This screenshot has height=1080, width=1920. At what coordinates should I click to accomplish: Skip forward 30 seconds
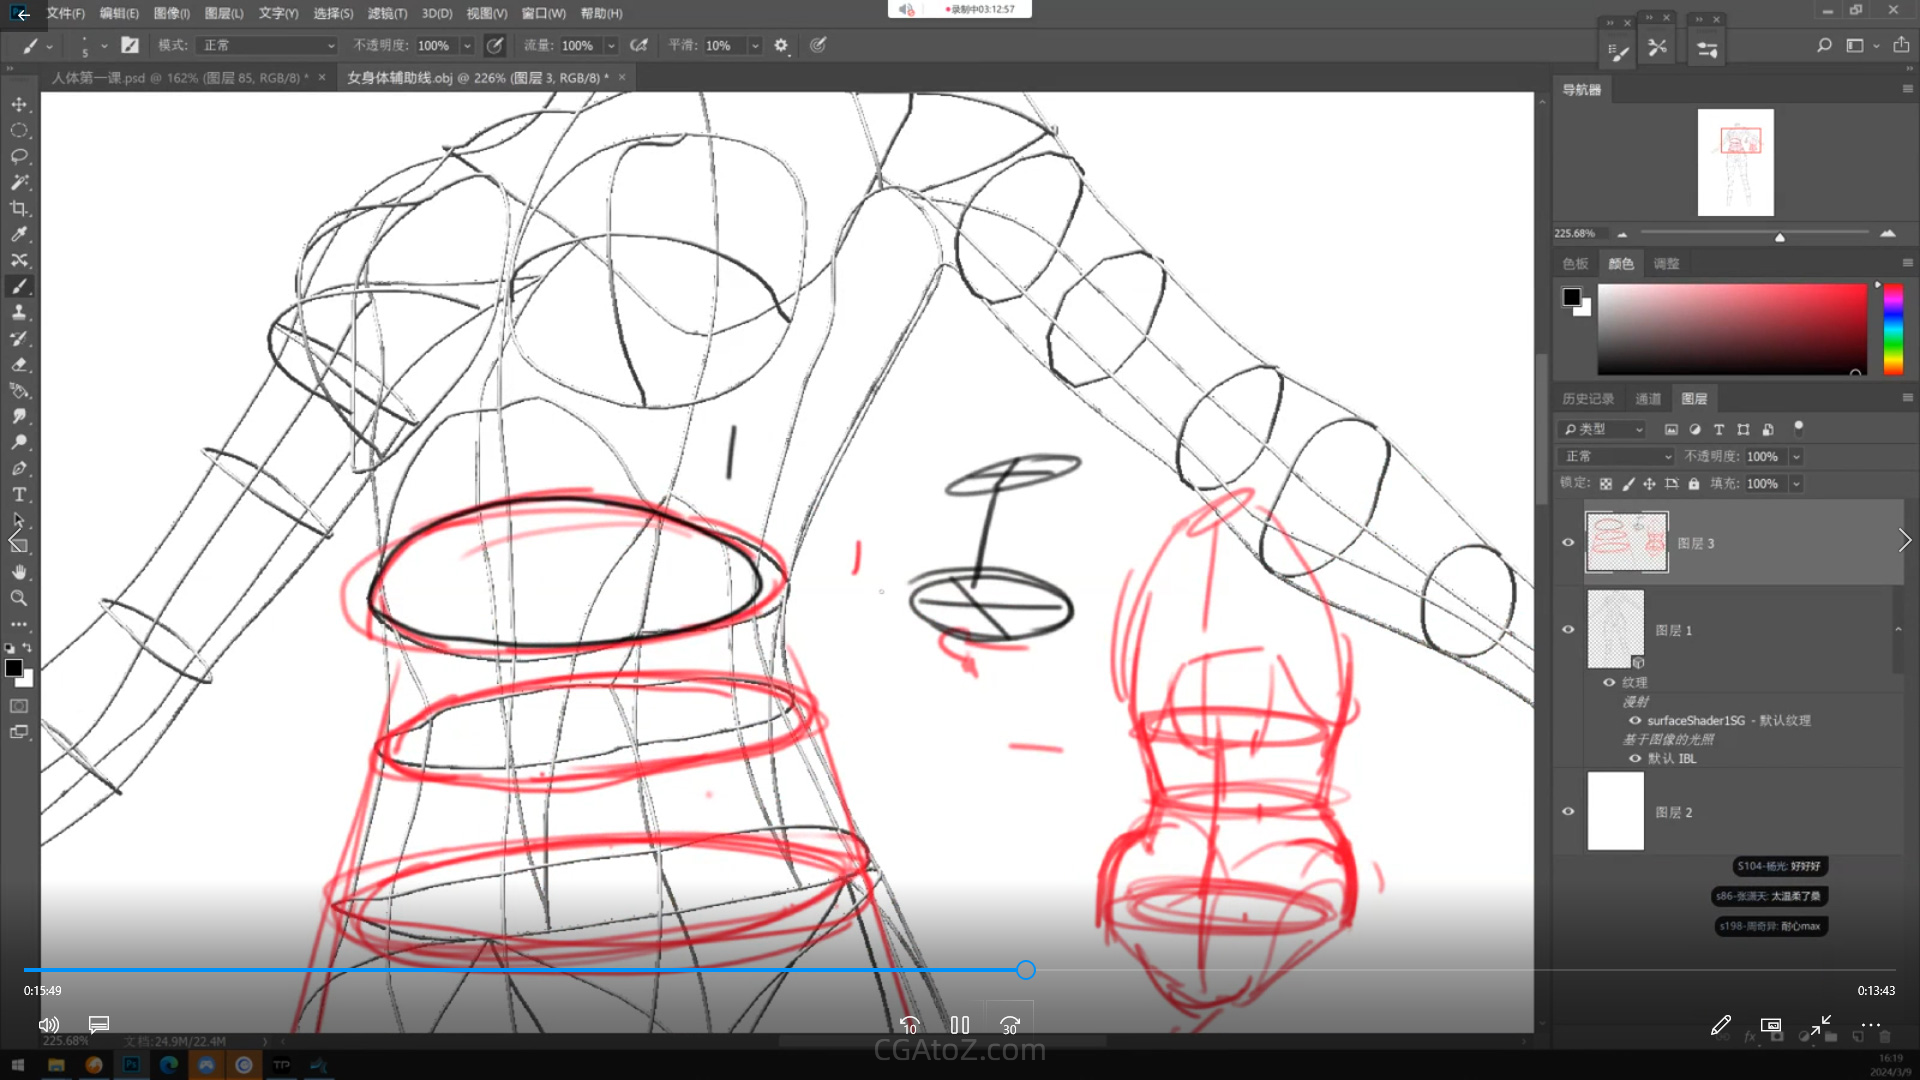pos(1010,1025)
